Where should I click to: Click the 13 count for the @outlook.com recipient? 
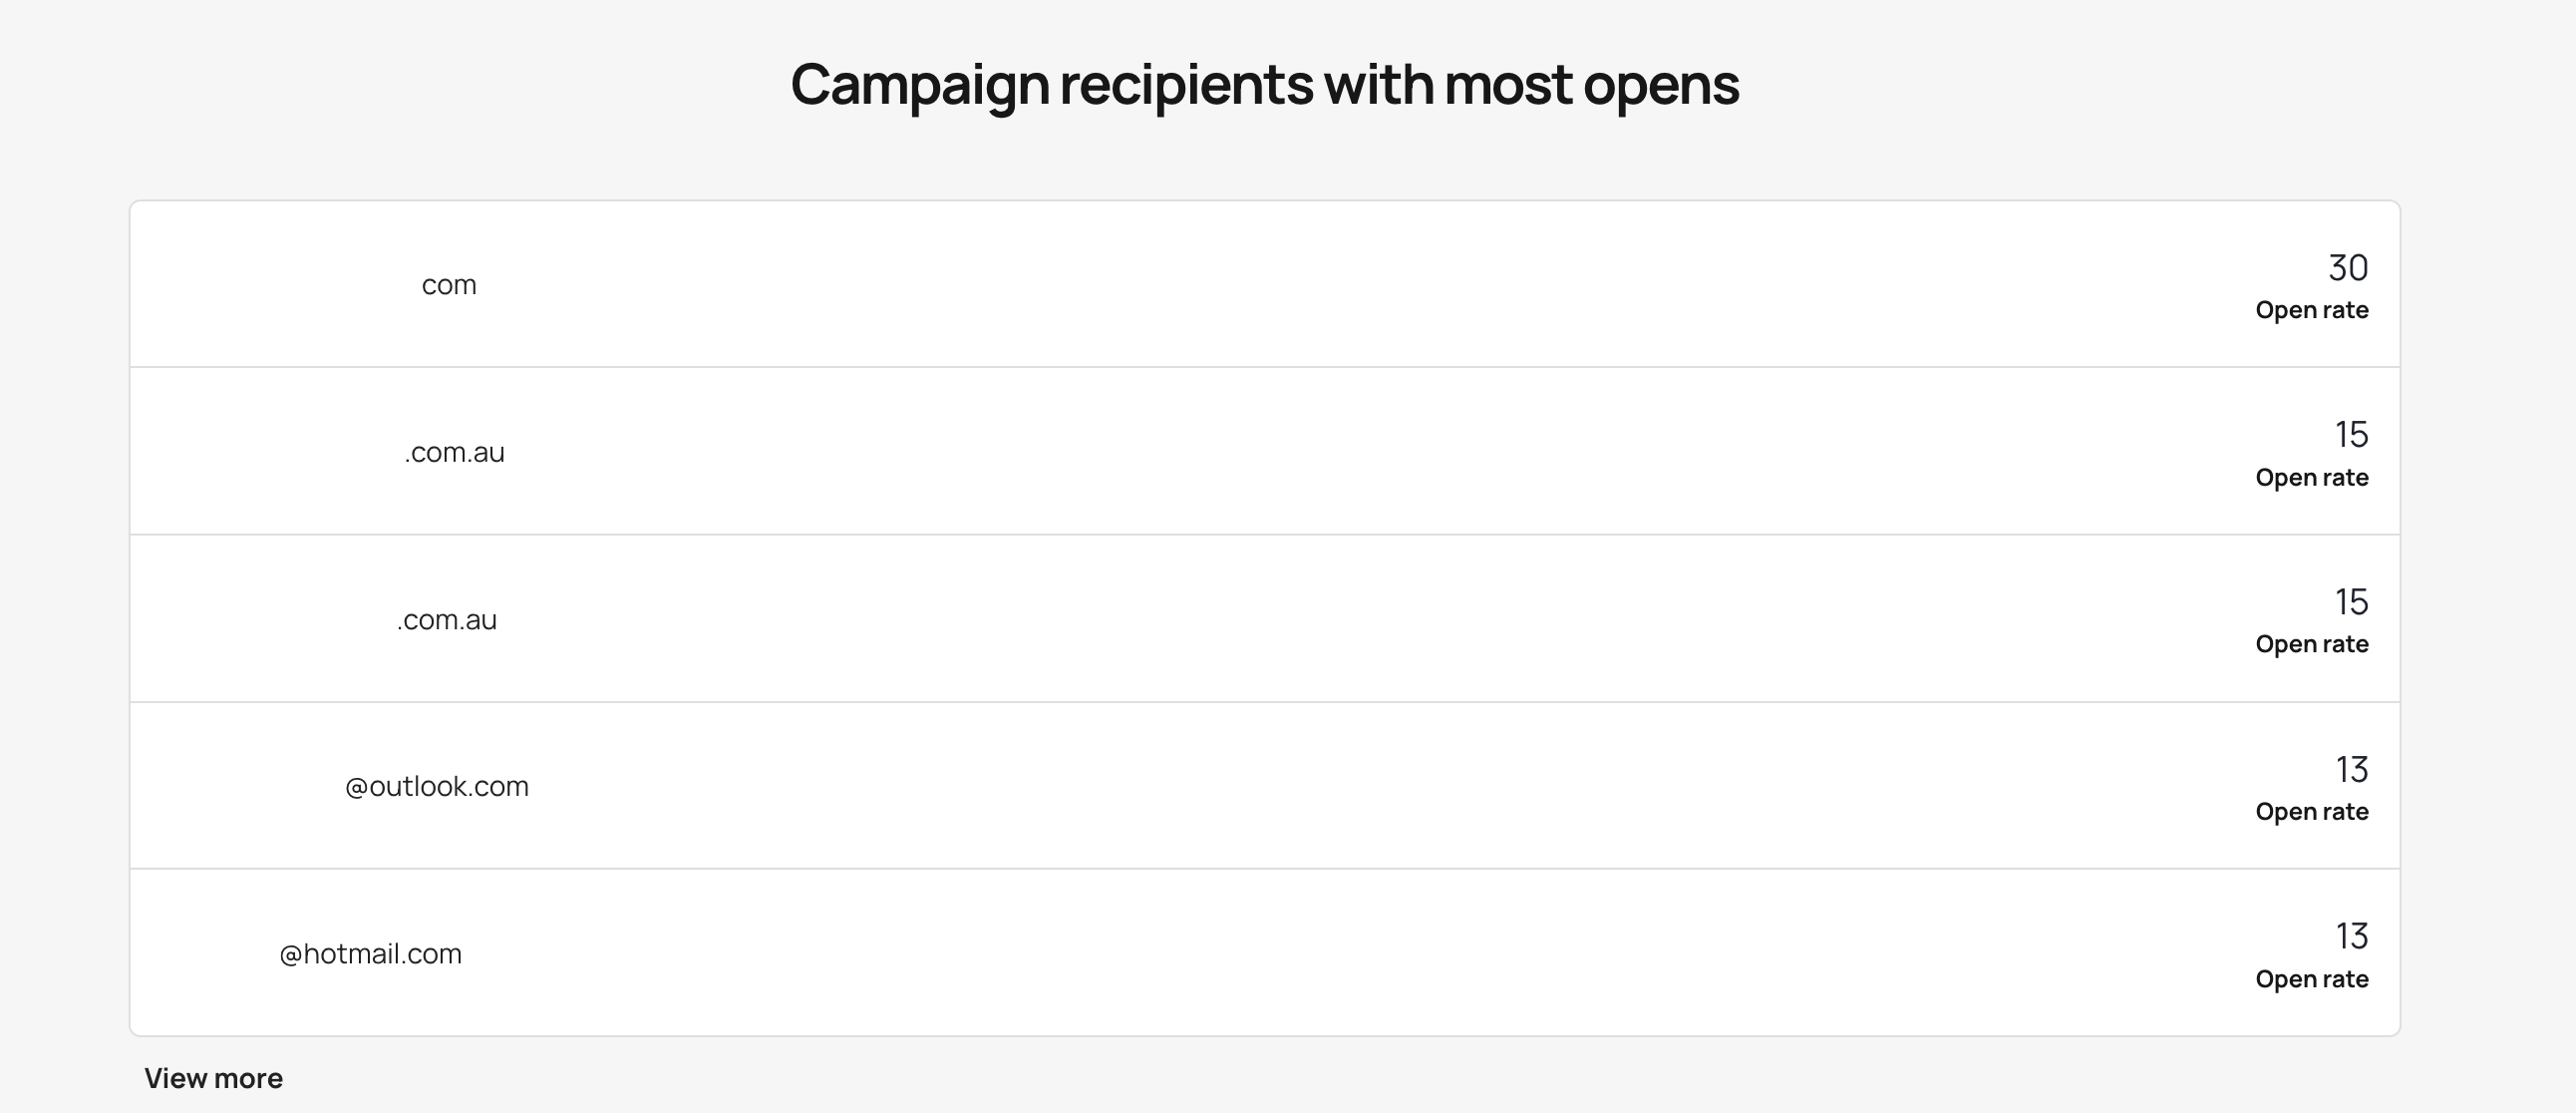2351,770
